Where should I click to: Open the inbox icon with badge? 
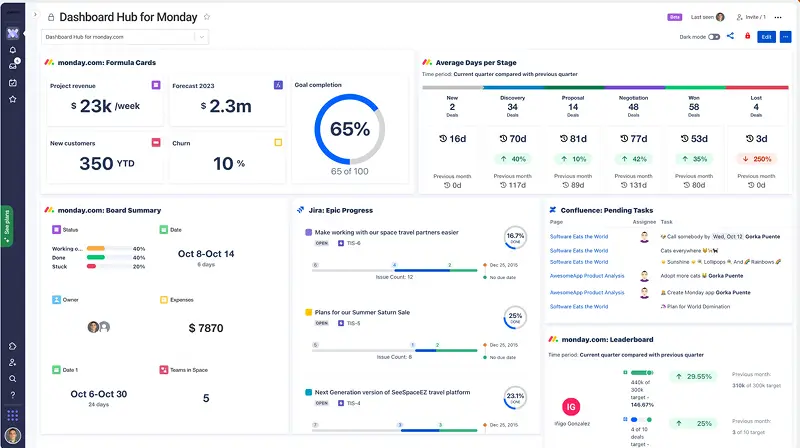point(13,65)
